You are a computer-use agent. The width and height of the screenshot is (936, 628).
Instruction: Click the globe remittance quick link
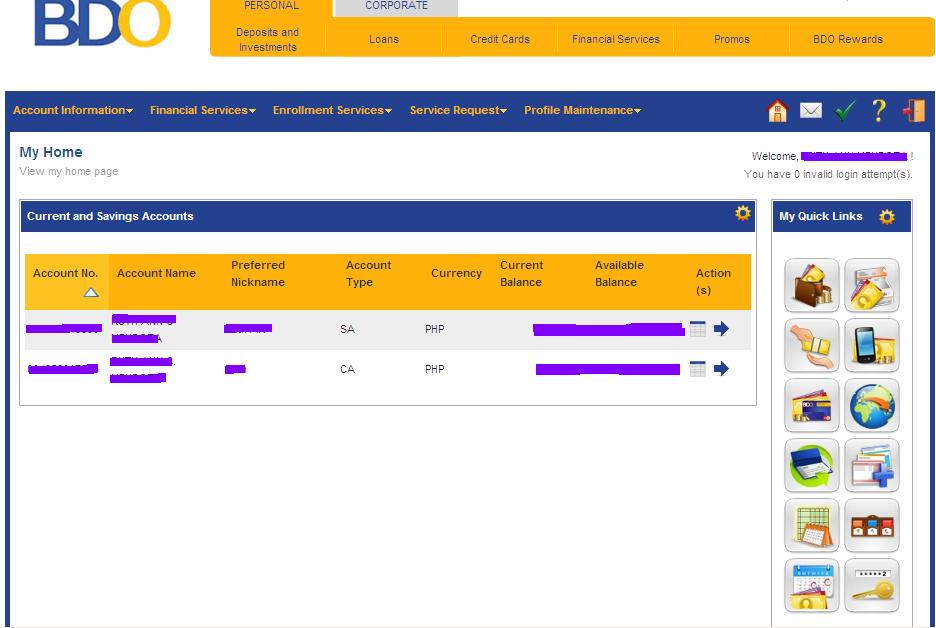[x=872, y=405]
